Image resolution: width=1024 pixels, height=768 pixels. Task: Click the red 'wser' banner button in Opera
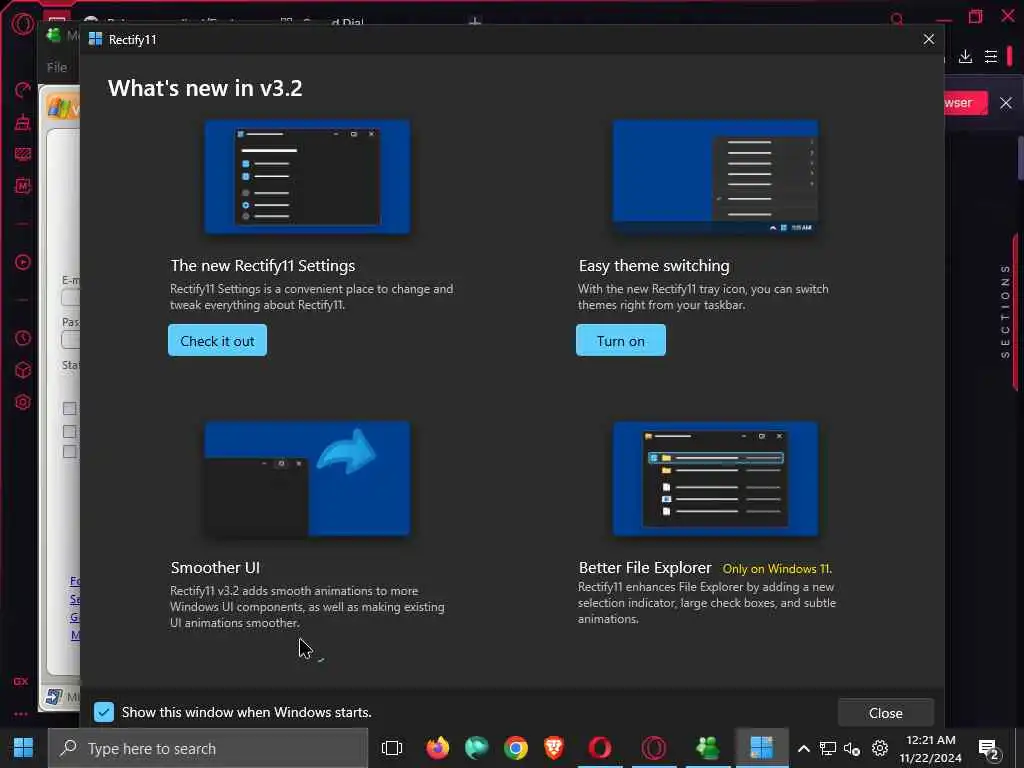(965, 103)
